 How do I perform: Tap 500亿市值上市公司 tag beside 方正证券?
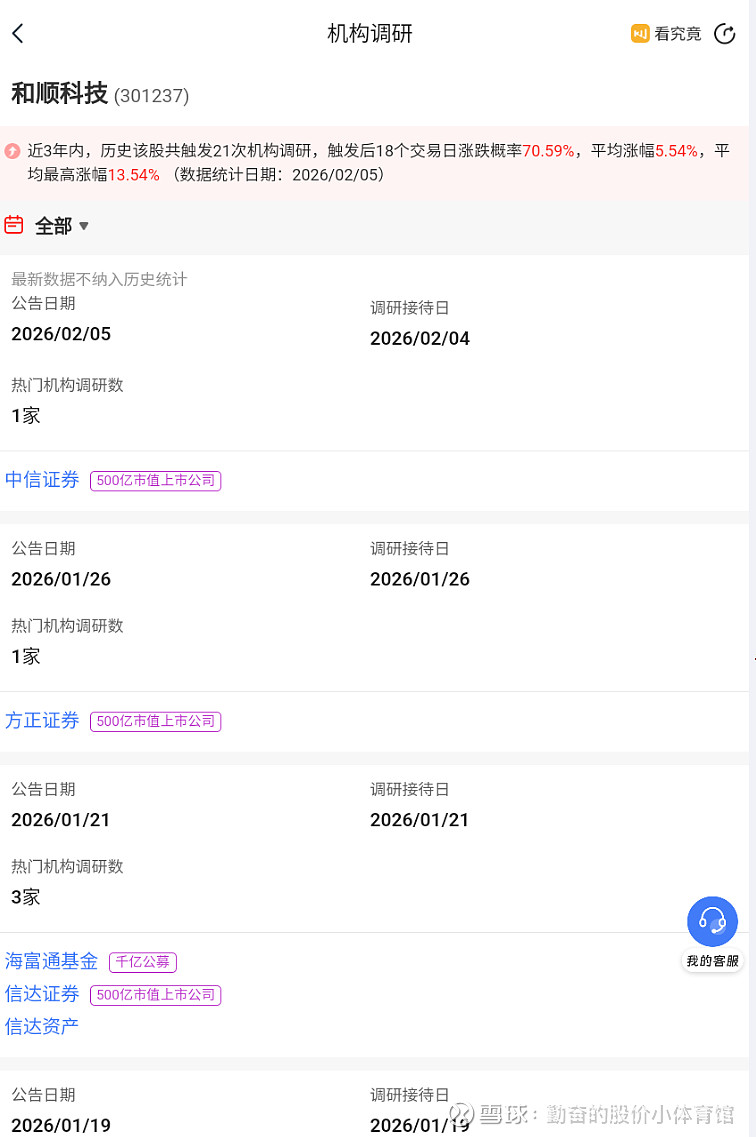[155, 721]
